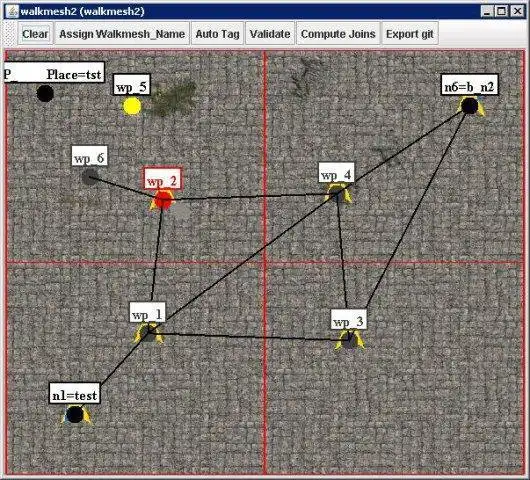This screenshot has height=480, width=530.
Task: Click the wp_3 label
Action: (x=348, y=319)
